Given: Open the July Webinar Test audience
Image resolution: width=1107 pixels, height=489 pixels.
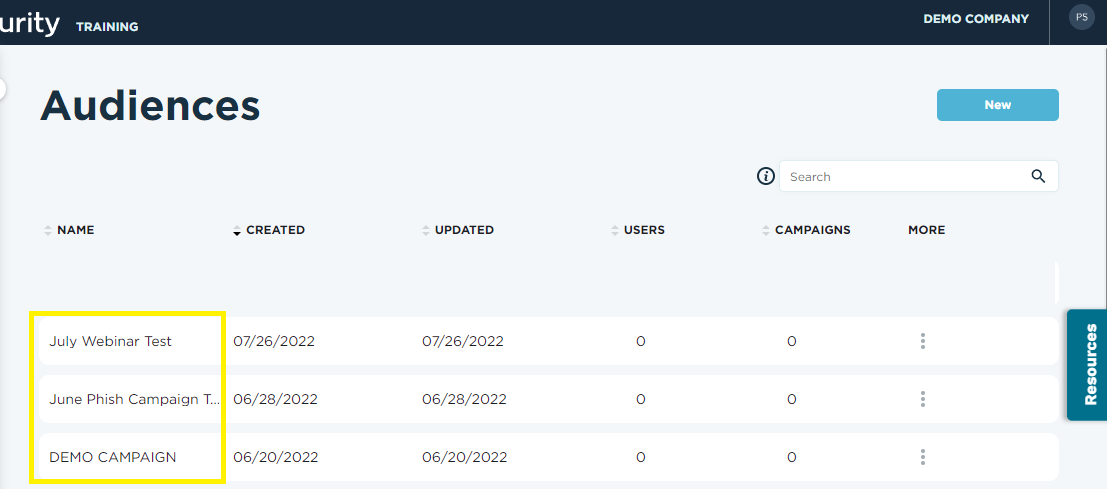Looking at the screenshot, I should pos(110,342).
